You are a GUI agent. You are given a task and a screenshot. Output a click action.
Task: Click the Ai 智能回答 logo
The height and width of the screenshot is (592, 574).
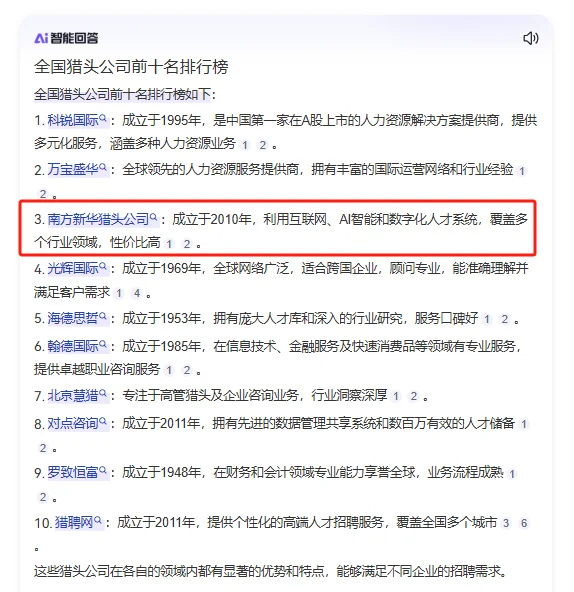click(66, 38)
